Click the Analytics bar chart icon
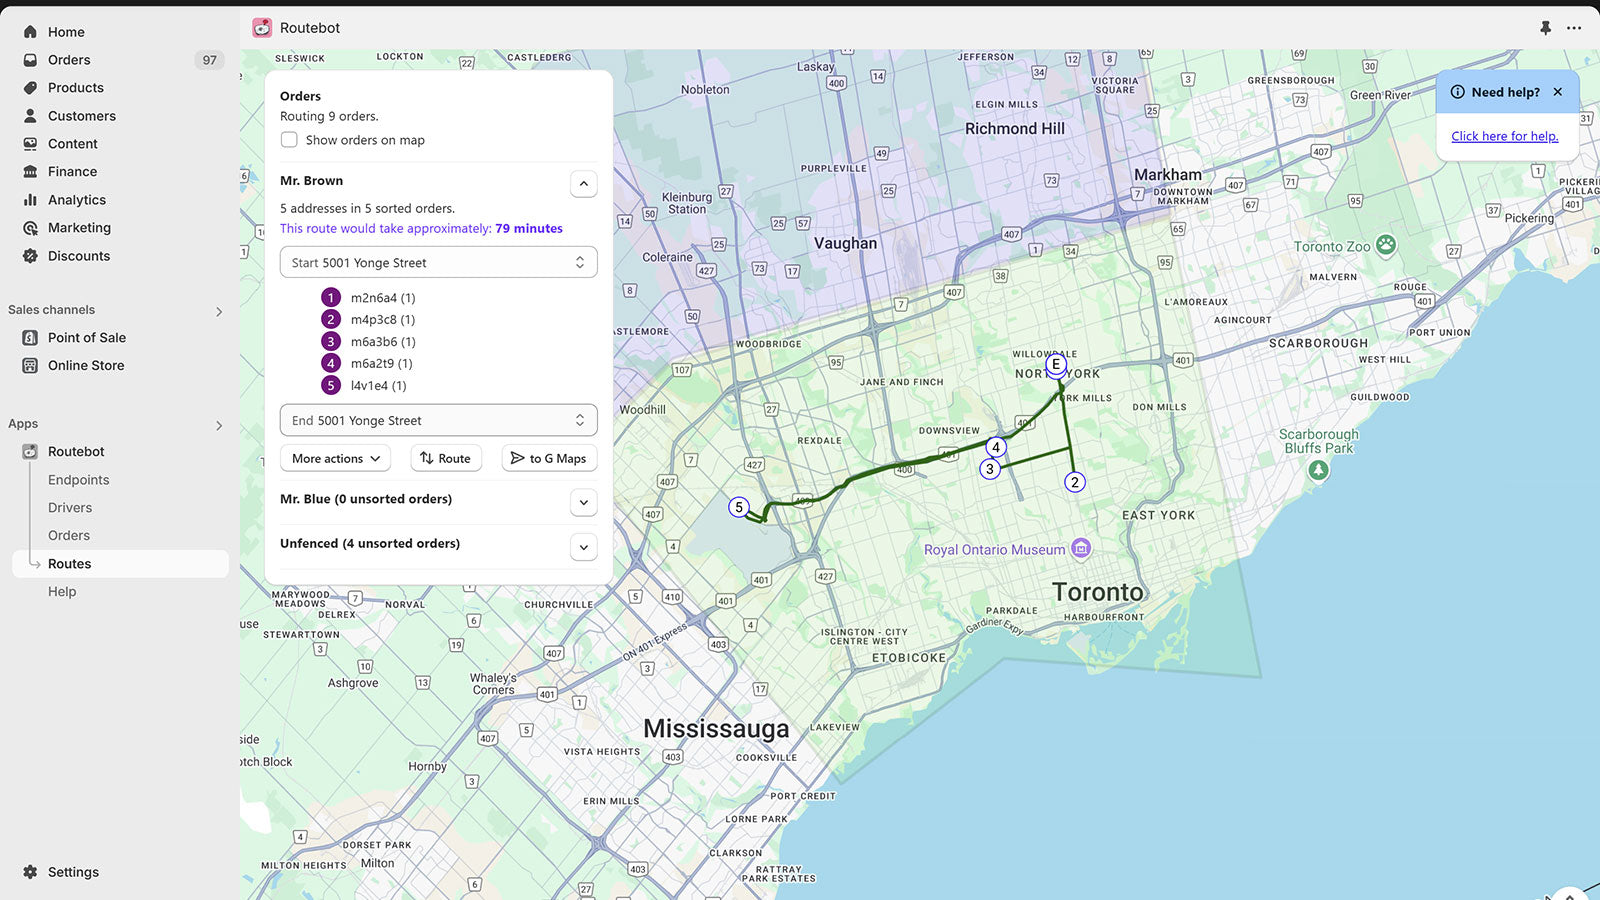1600x900 pixels. coord(30,200)
